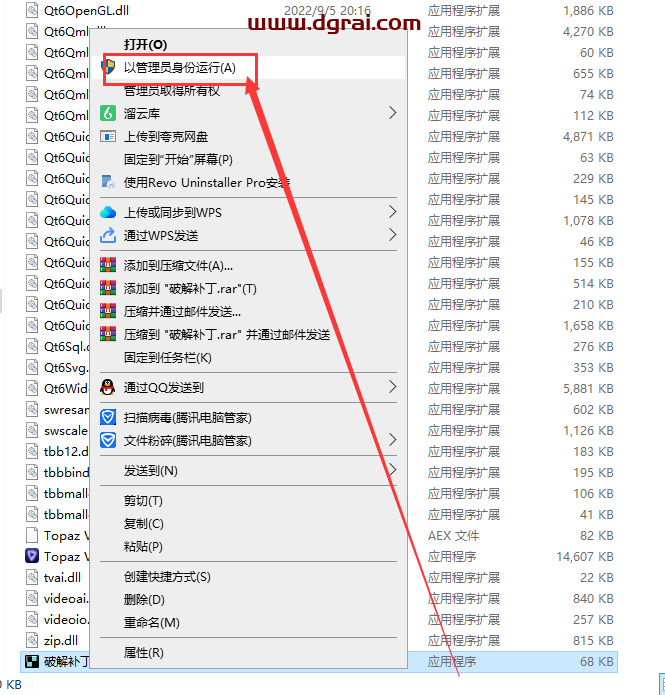This screenshot has width=665, height=695.
Task: Expand the 文件粉碎(腾讯电脑管家) submenu arrow
Action: click(x=392, y=440)
